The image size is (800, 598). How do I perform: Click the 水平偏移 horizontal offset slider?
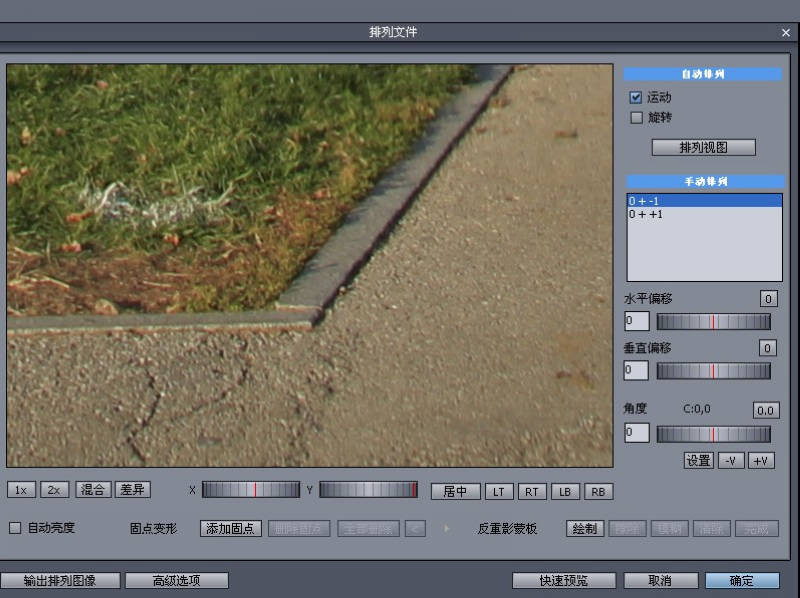coord(713,322)
